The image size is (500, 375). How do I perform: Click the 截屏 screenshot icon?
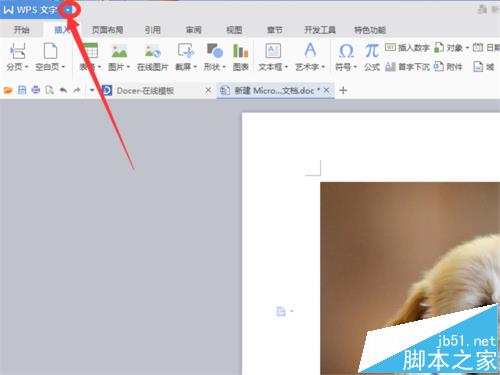click(x=186, y=51)
